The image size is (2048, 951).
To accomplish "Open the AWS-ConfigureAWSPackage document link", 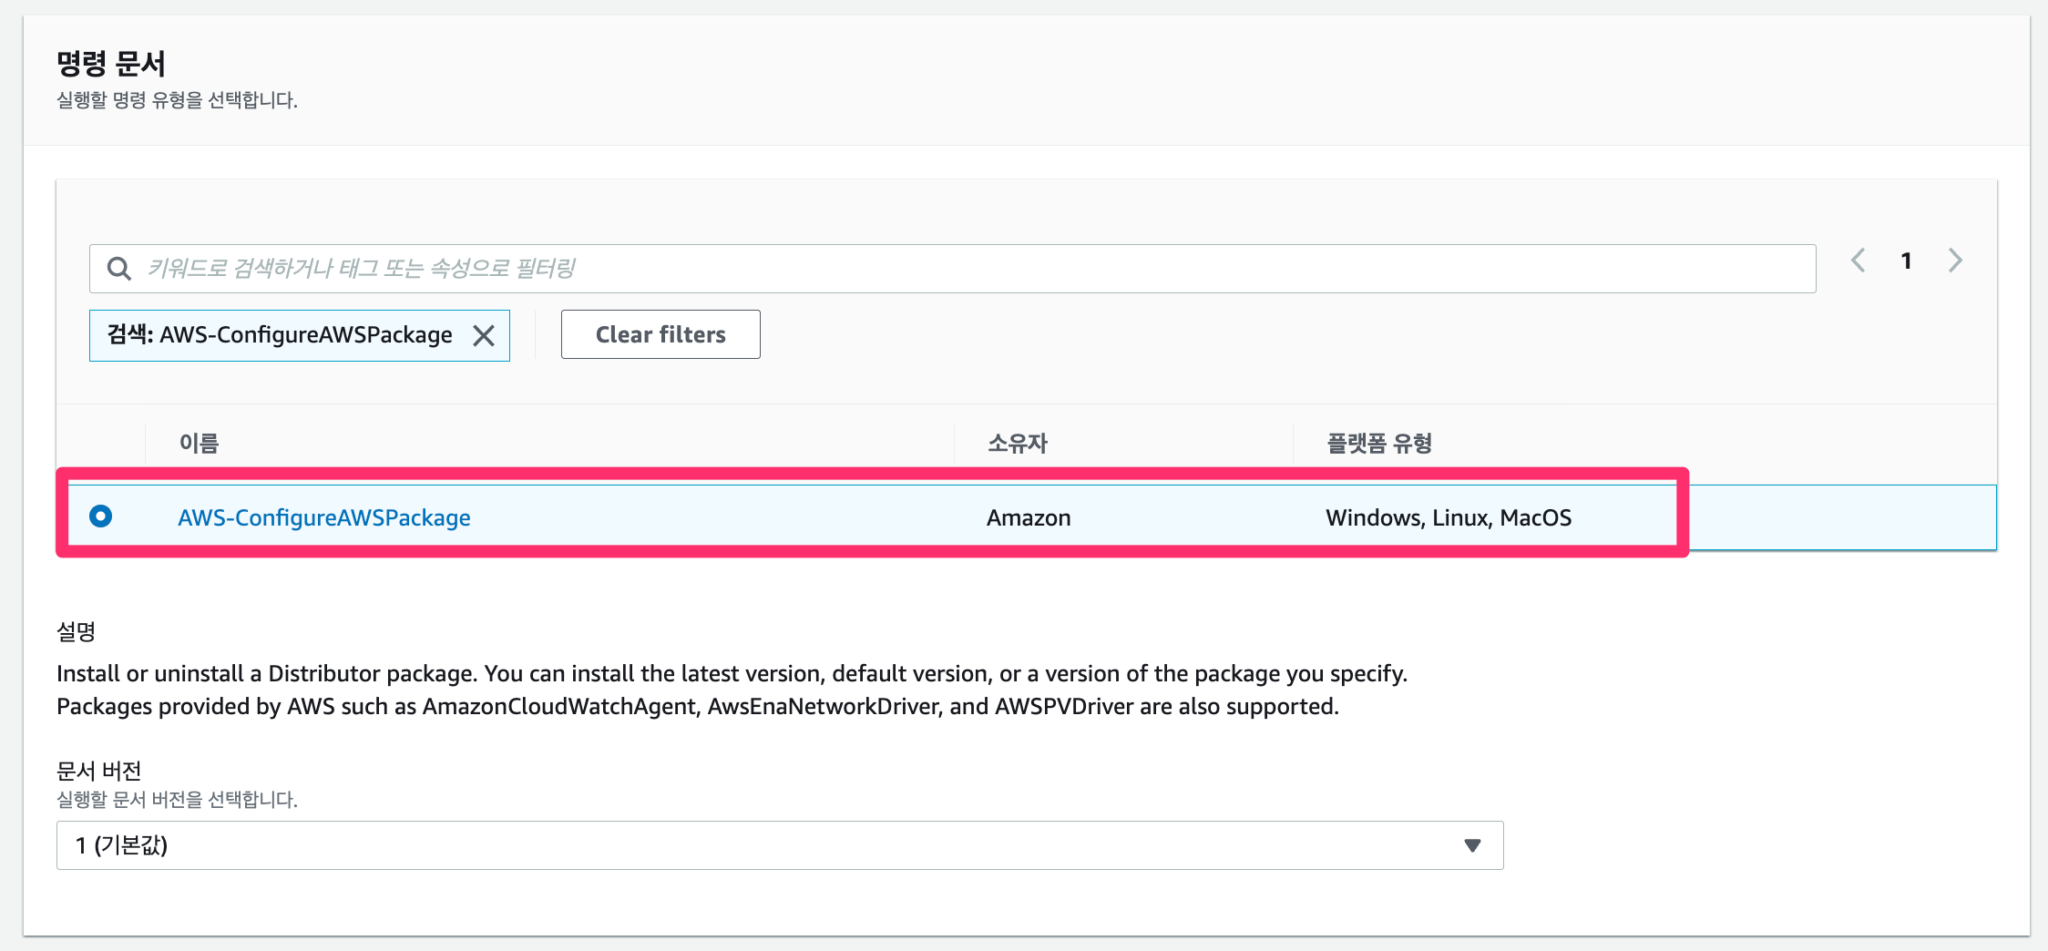I will (x=324, y=517).
